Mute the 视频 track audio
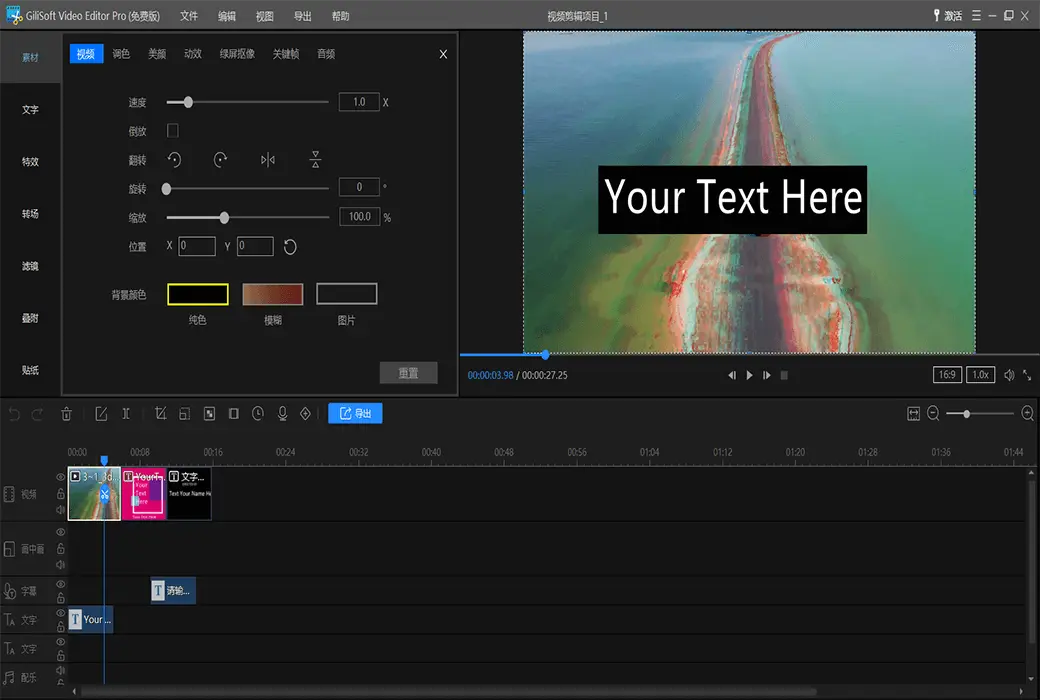 [60, 510]
